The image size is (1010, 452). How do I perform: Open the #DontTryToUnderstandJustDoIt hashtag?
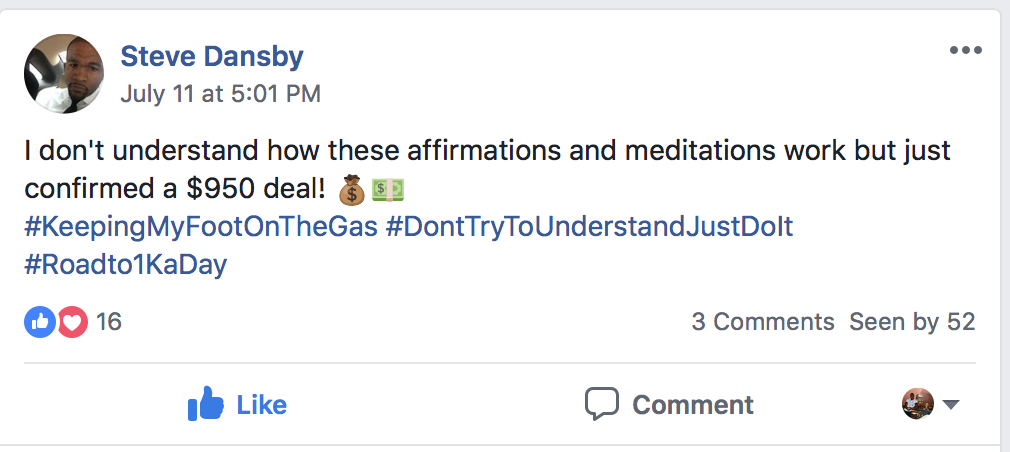[589, 227]
